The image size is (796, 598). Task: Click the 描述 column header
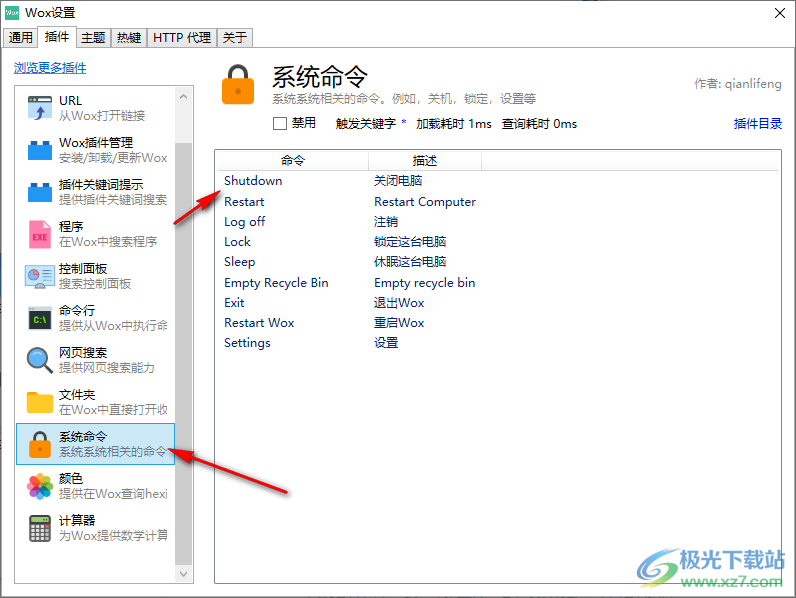click(425, 161)
